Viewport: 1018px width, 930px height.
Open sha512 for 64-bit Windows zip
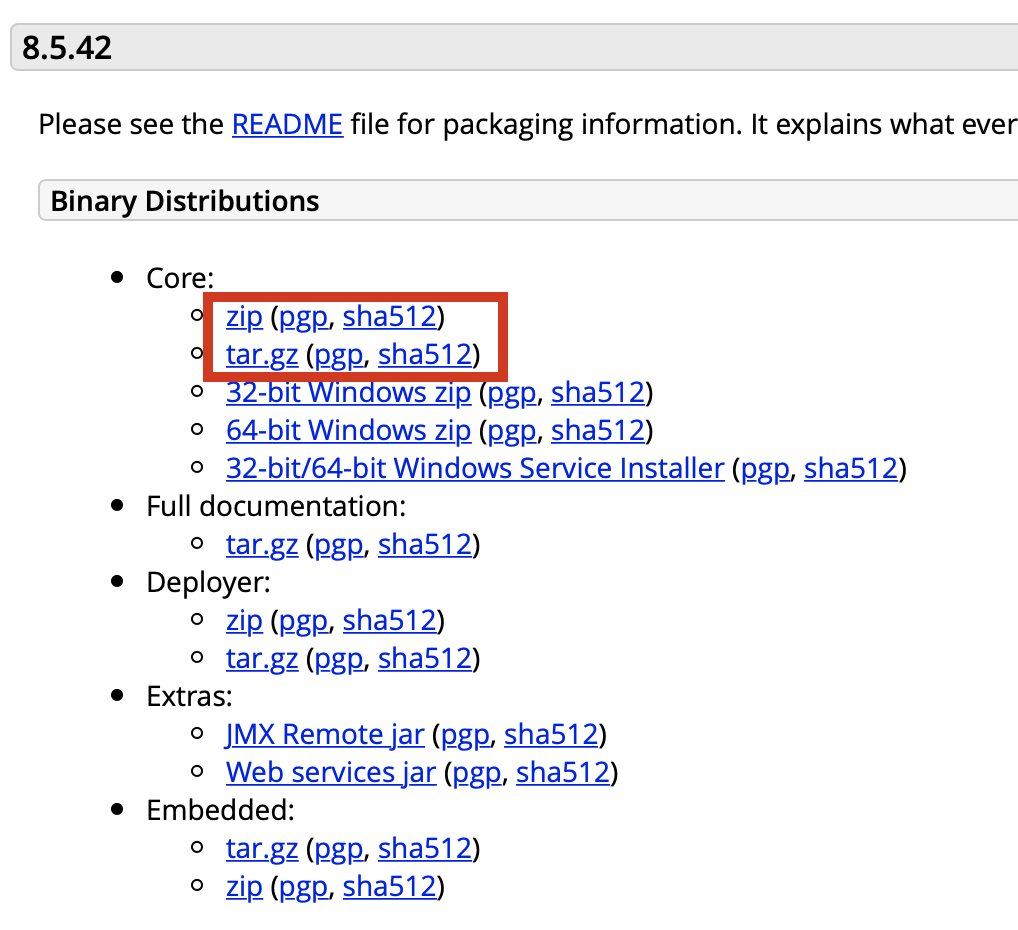click(598, 431)
